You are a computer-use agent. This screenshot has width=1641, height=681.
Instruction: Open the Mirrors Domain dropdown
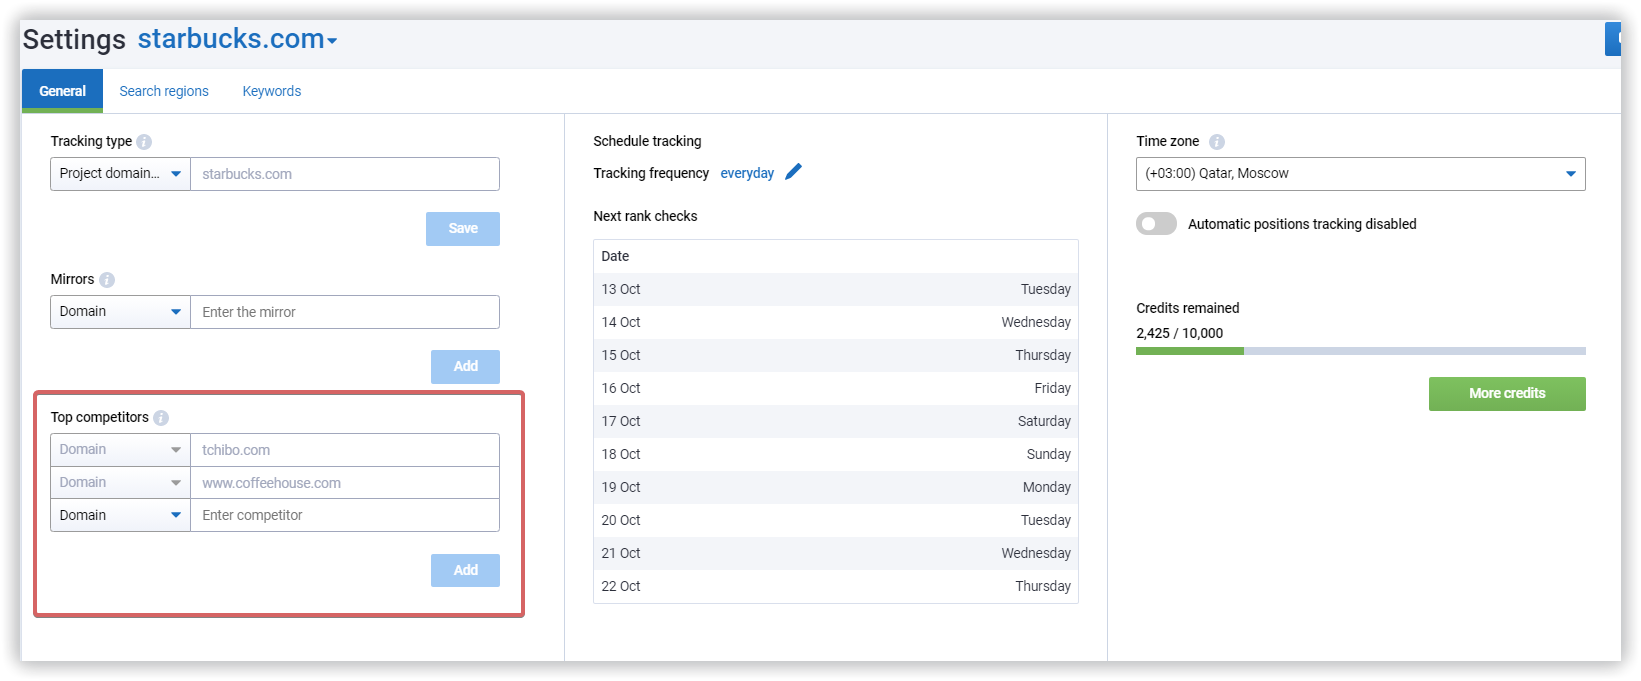point(120,312)
